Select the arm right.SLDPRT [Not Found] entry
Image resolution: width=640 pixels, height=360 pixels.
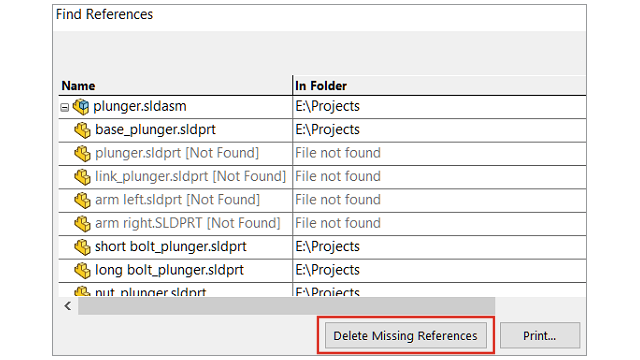pyautogui.click(x=188, y=223)
